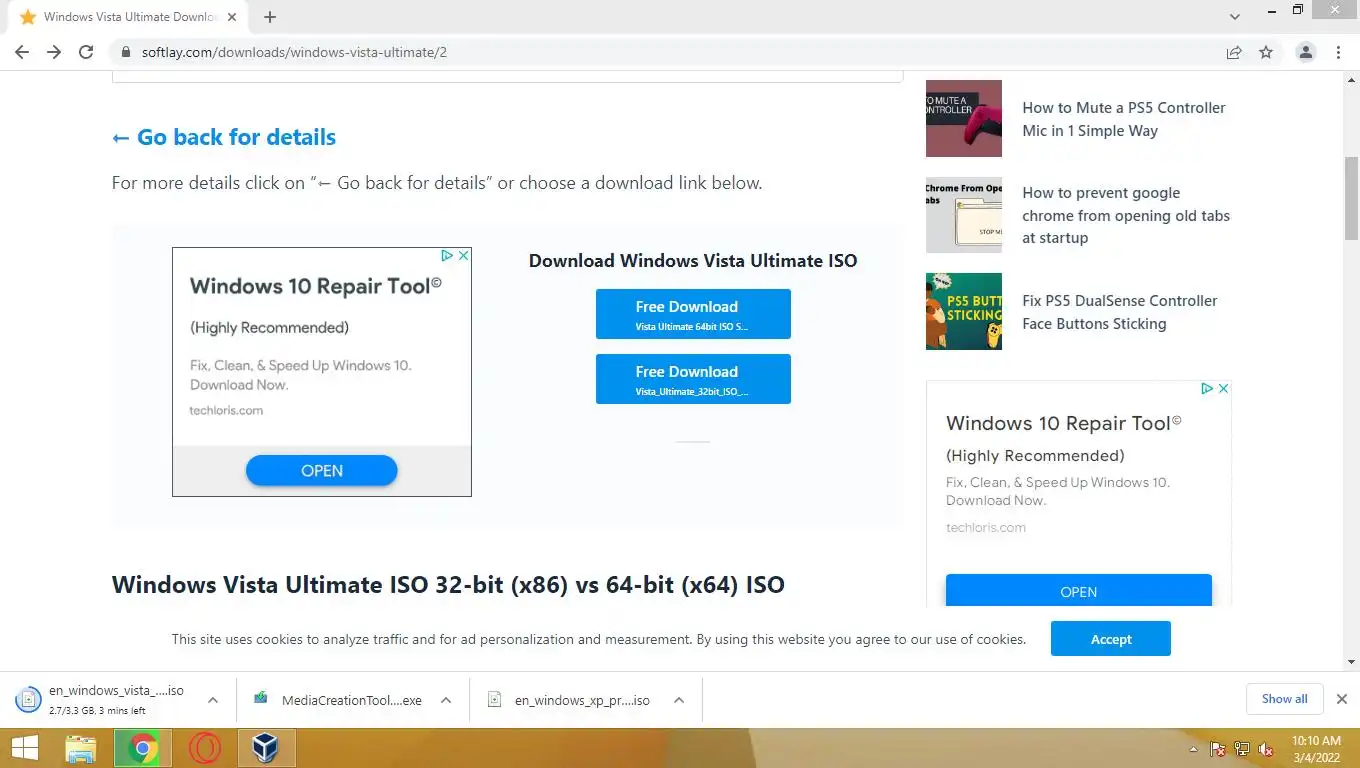Open the taskbar clock showing 10:10 AM
Image resolution: width=1360 pixels, height=768 pixels.
pos(1316,748)
